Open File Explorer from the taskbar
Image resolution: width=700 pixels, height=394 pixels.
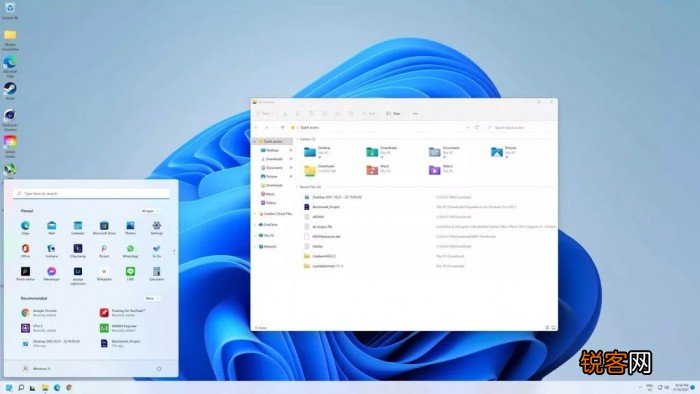click(45, 388)
